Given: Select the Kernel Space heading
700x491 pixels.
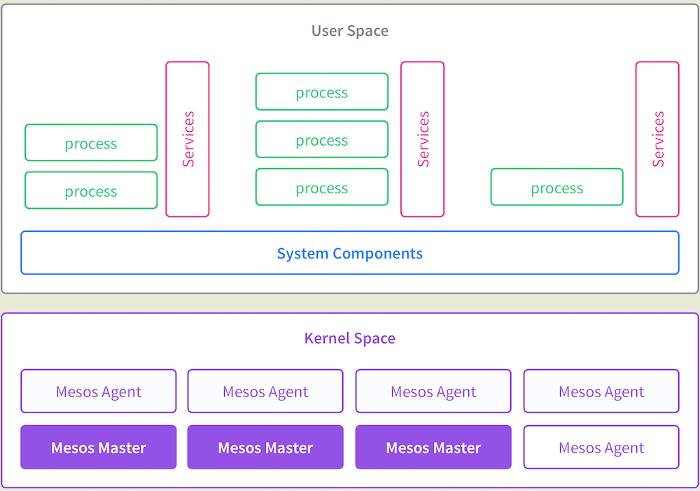Looking at the screenshot, I should (350, 338).
